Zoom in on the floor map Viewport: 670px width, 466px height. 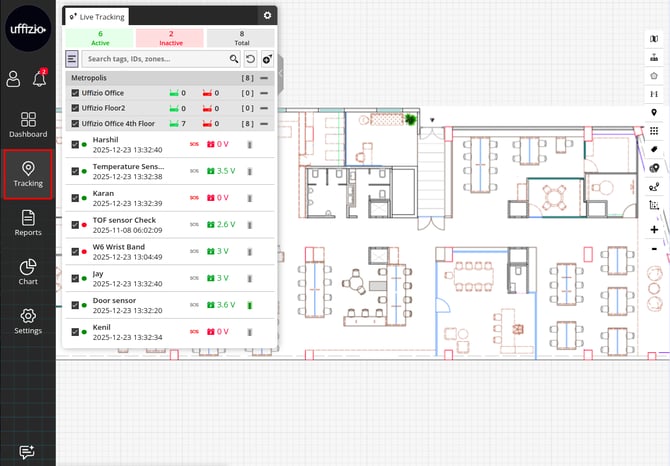[x=654, y=229]
